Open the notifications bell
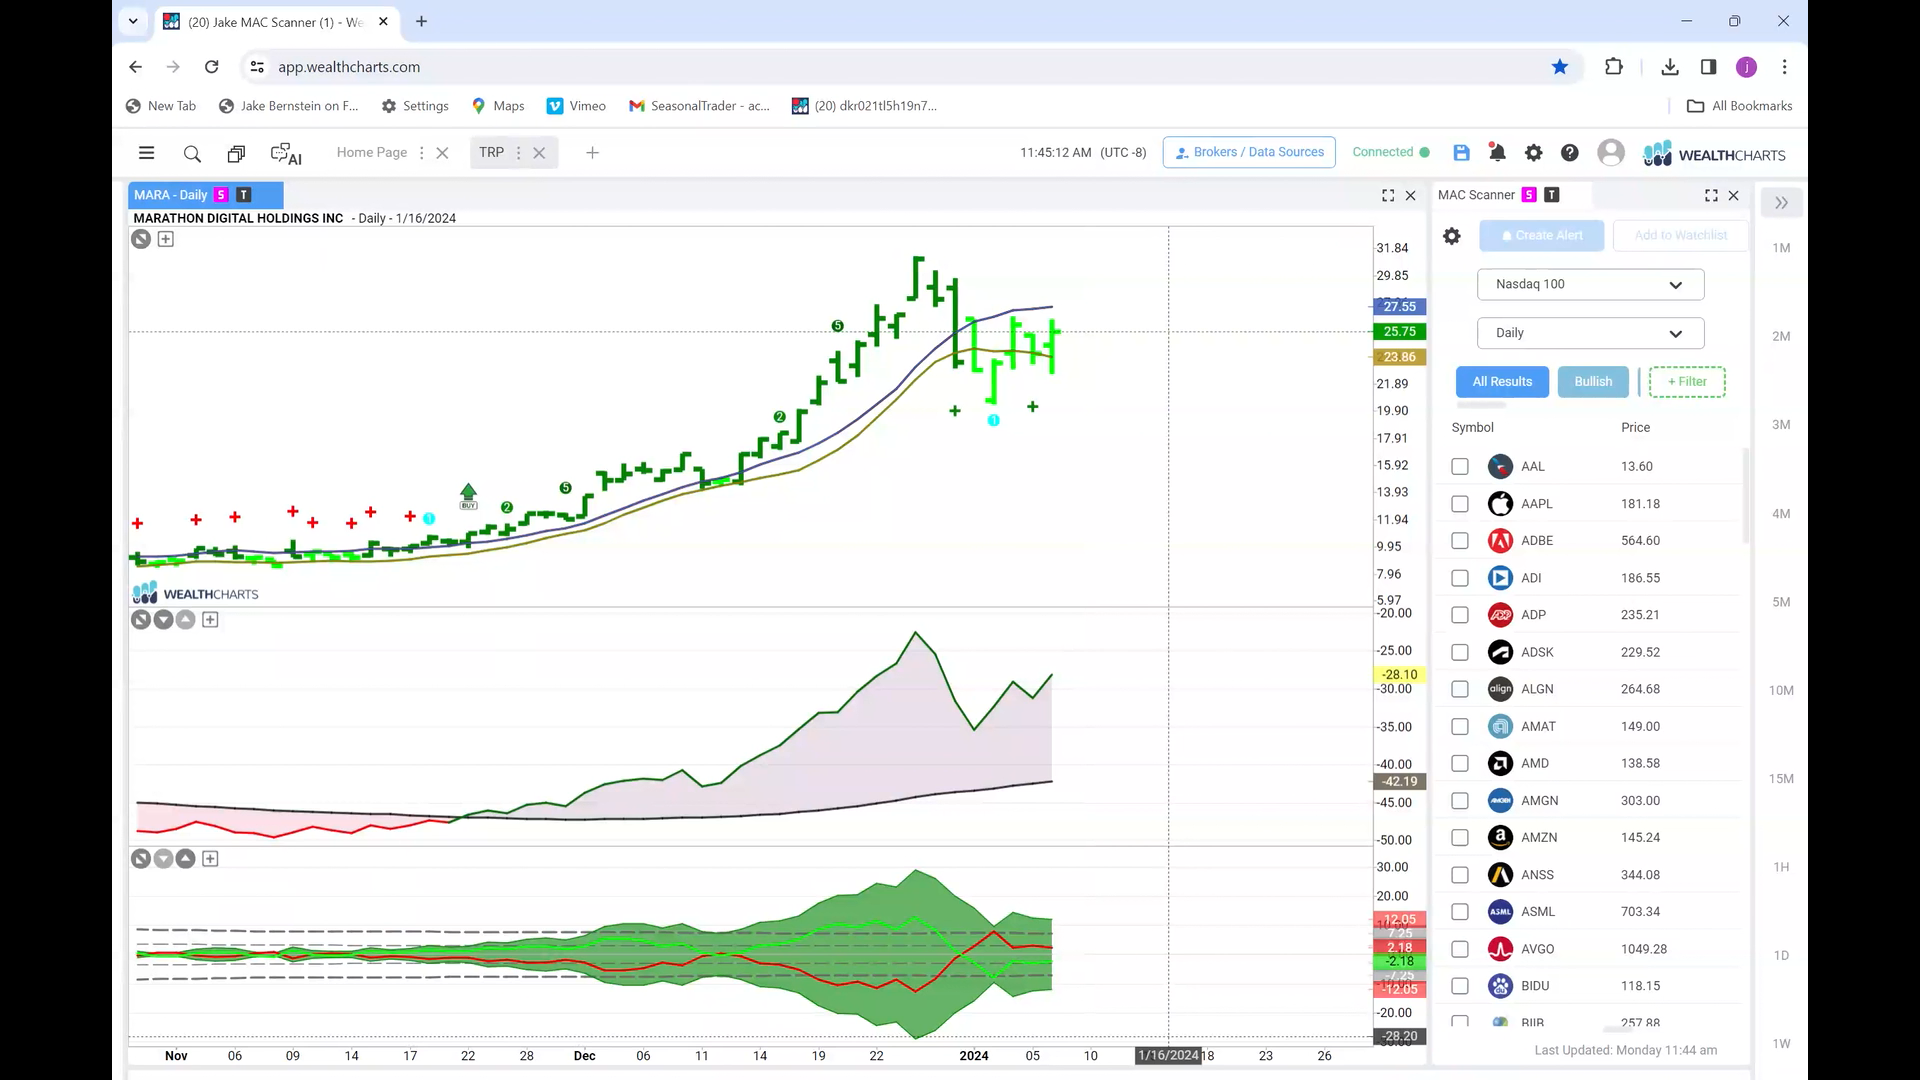 pyautogui.click(x=1497, y=153)
